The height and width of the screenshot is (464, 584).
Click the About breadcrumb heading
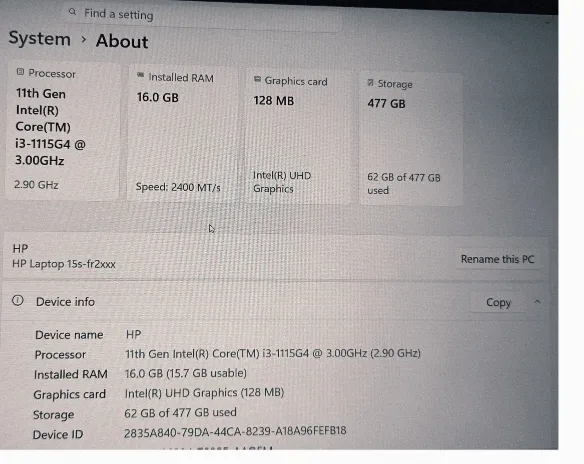click(122, 41)
